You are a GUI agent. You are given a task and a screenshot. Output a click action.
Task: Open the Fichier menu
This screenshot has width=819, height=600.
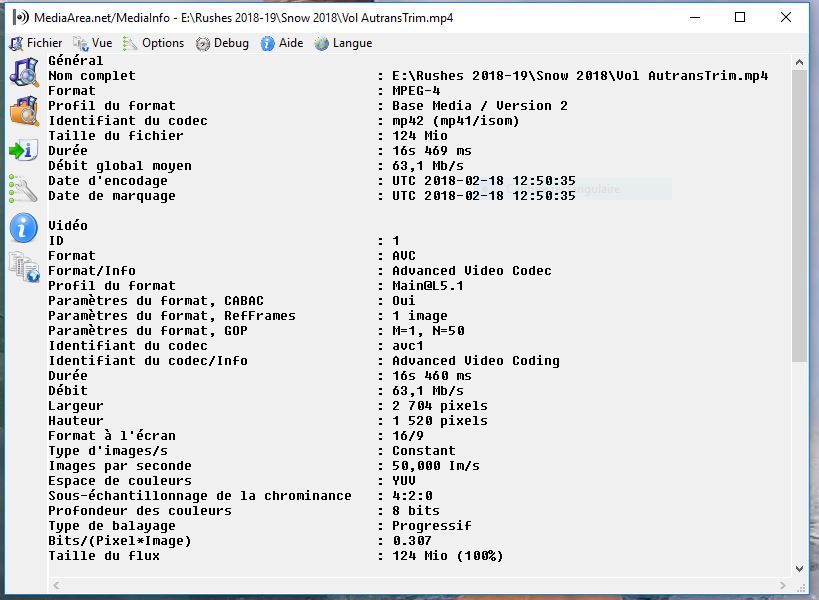[x=36, y=43]
